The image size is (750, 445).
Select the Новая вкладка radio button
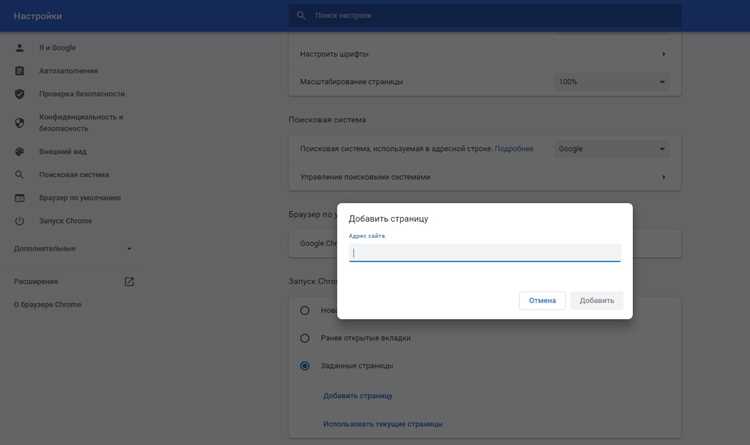click(305, 310)
